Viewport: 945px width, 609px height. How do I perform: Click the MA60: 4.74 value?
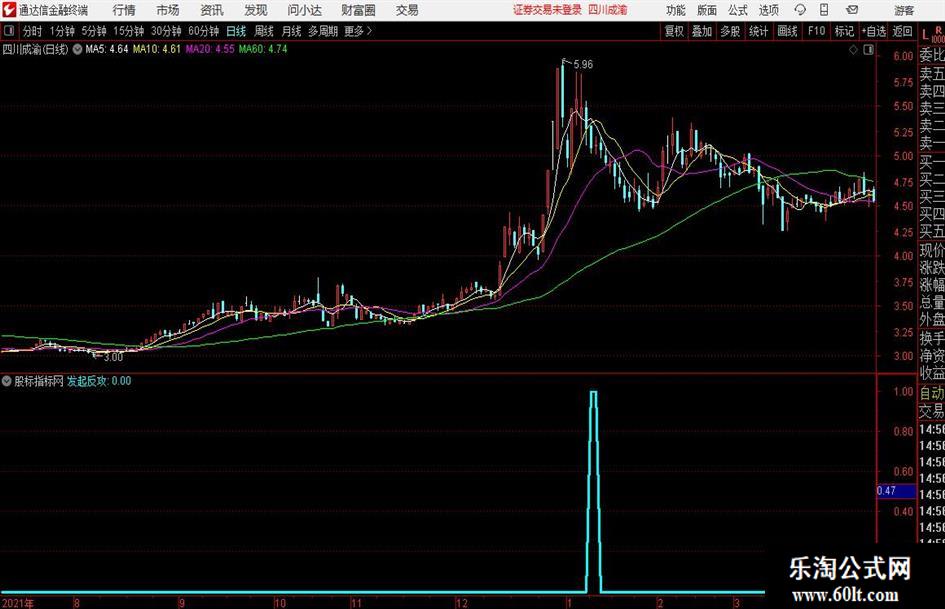[x=263, y=49]
